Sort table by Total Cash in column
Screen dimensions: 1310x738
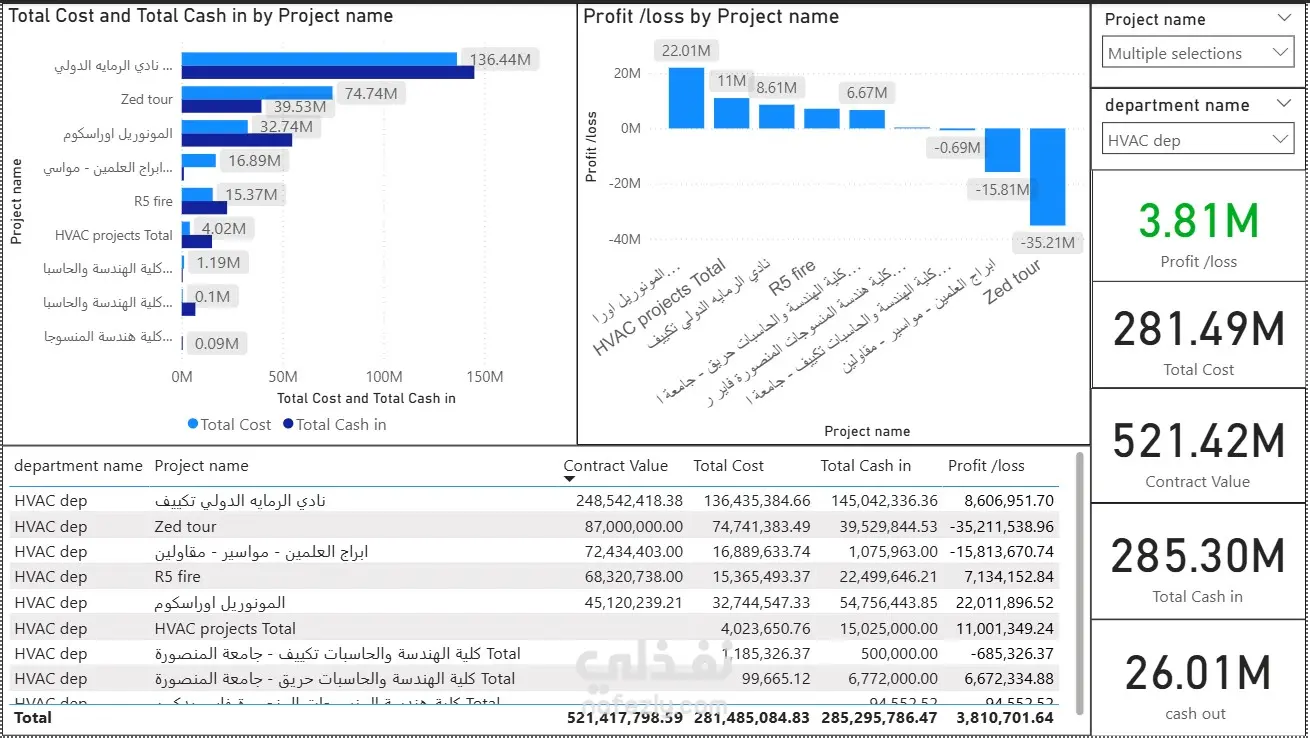click(866, 465)
